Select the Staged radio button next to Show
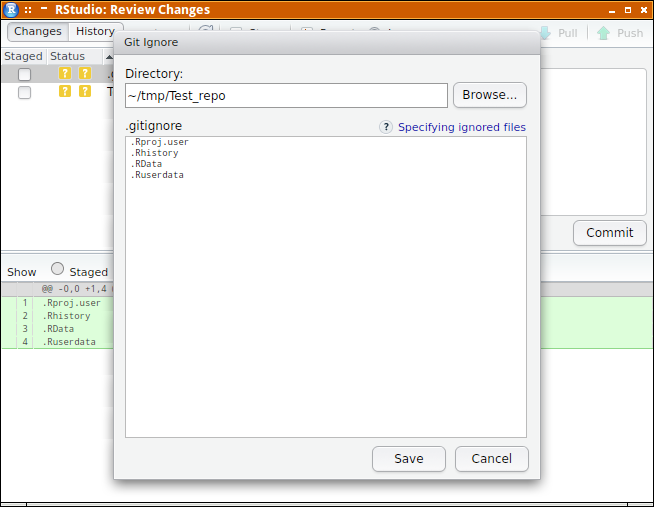The image size is (654, 507). tap(57, 269)
